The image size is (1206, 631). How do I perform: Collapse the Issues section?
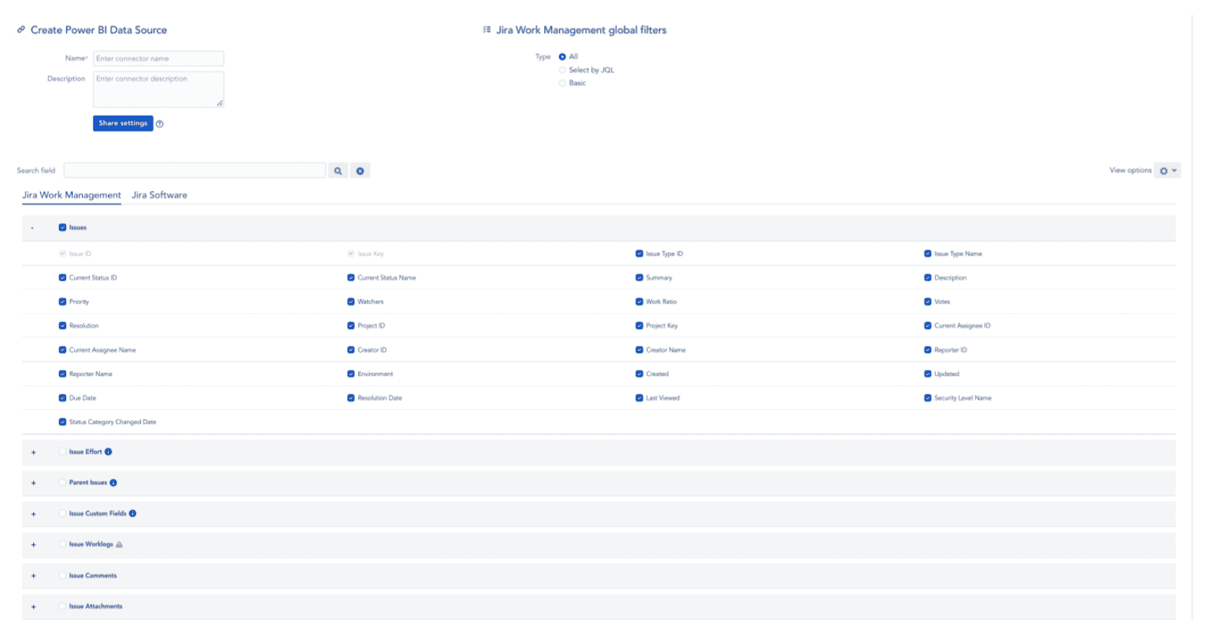pos(32,228)
